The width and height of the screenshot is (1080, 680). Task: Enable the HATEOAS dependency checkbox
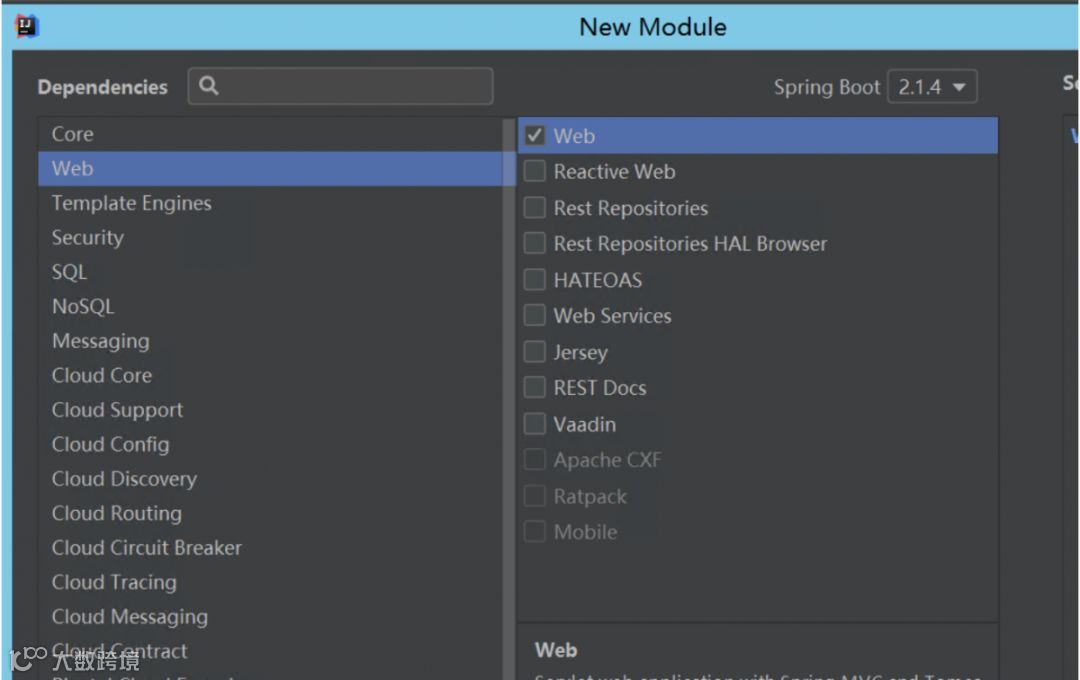(534, 280)
